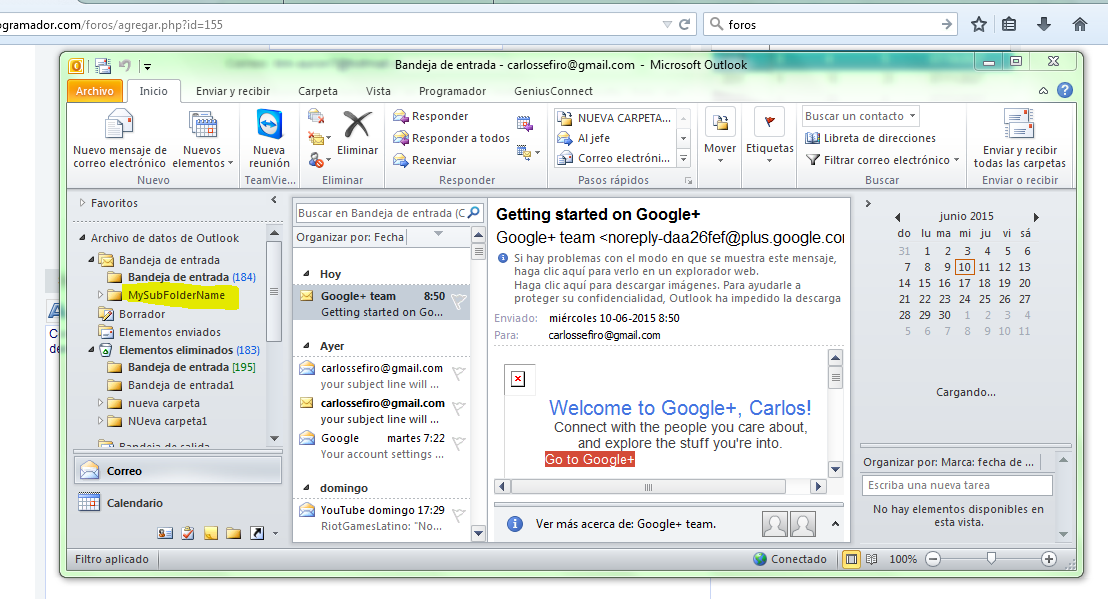
Task: Open the Clean Up dropdown in Eliminar group
Action: point(319,138)
